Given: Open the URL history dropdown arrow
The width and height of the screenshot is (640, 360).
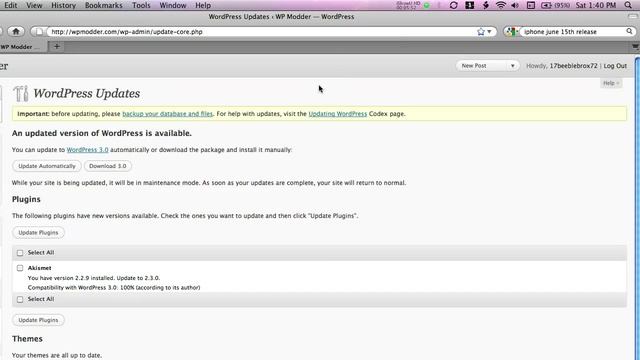Looking at the screenshot, I should point(489,31).
